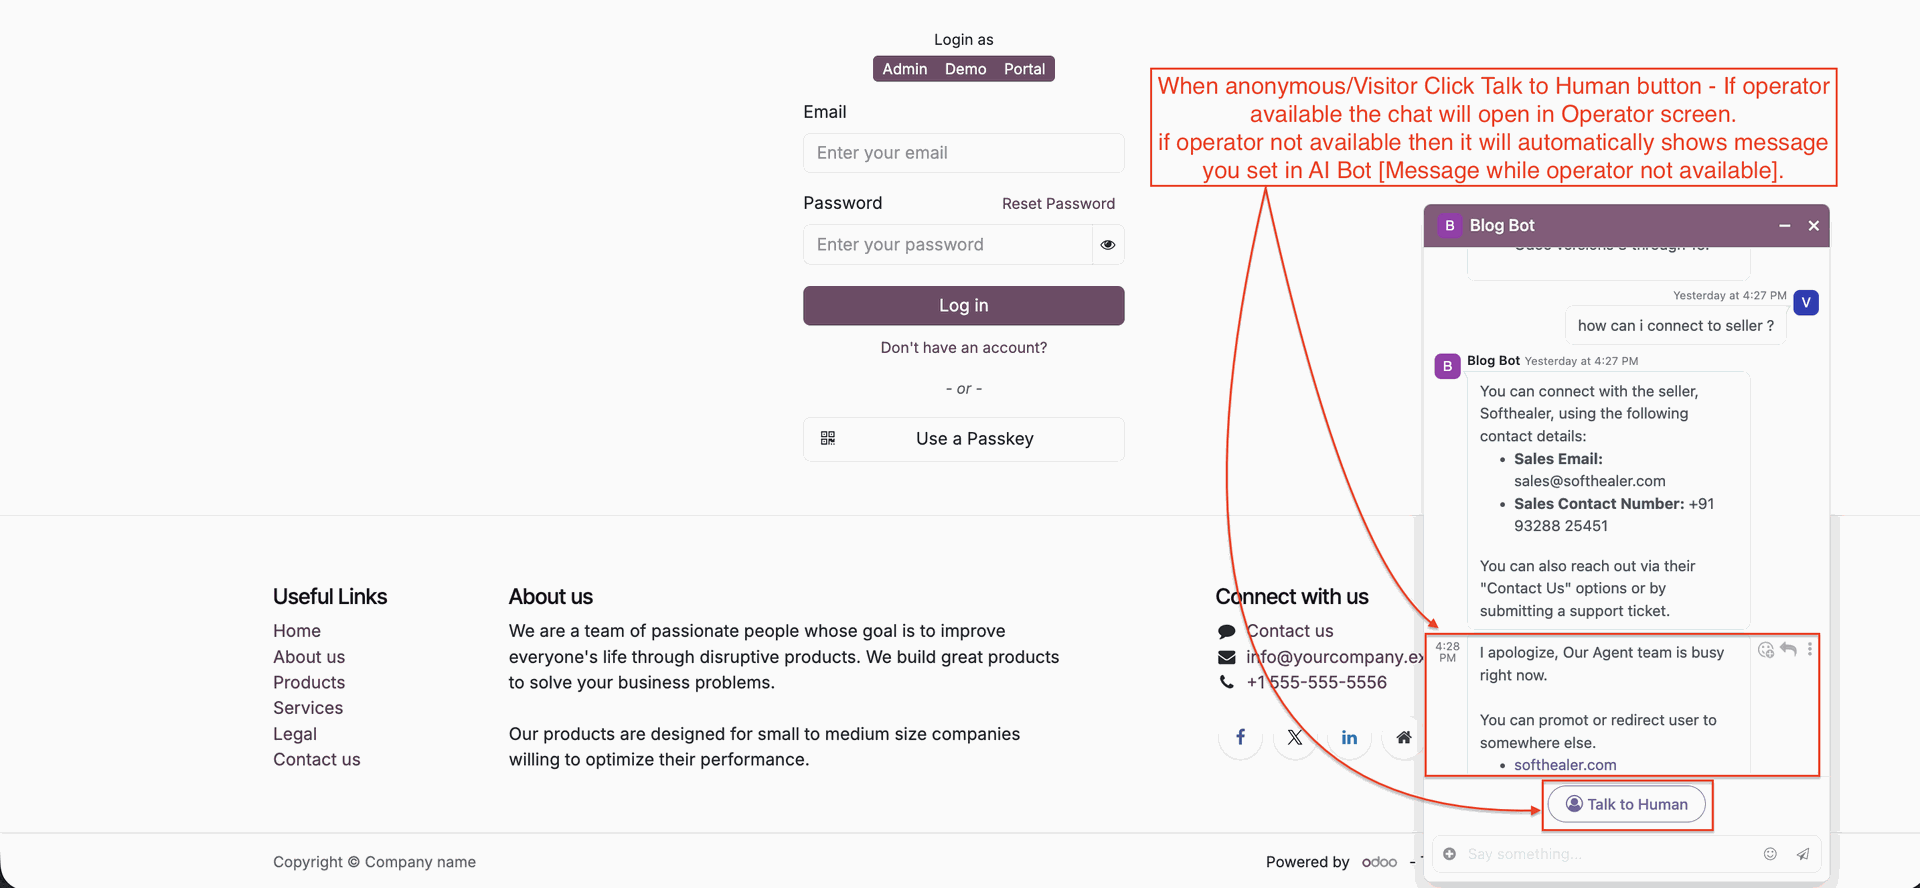Open the three-dot message options menu
This screenshot has height=888, width=1920.
point(1810,650)
